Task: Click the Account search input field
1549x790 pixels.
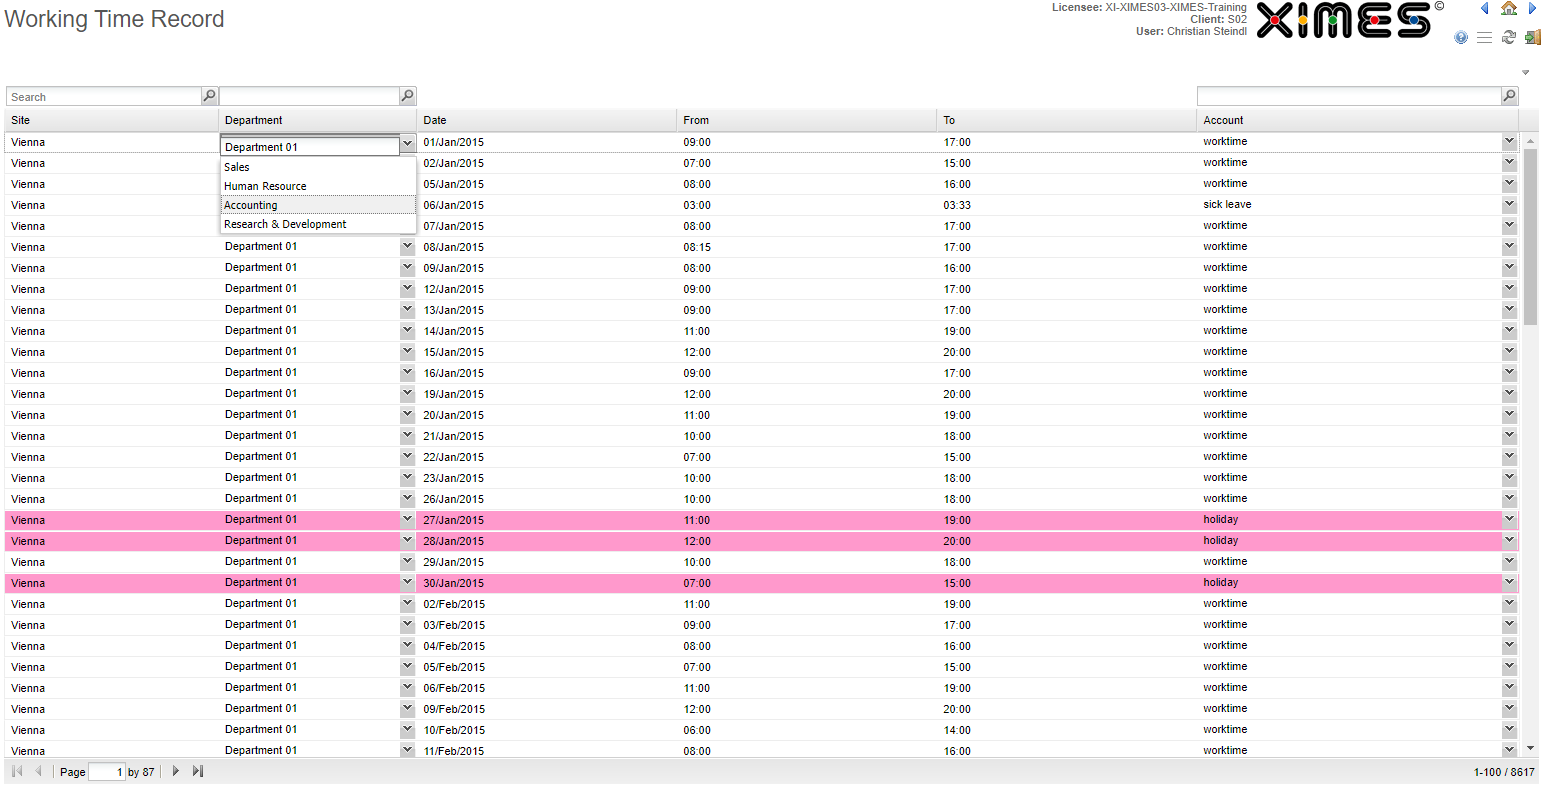Action: click(x=1349, y=97)
